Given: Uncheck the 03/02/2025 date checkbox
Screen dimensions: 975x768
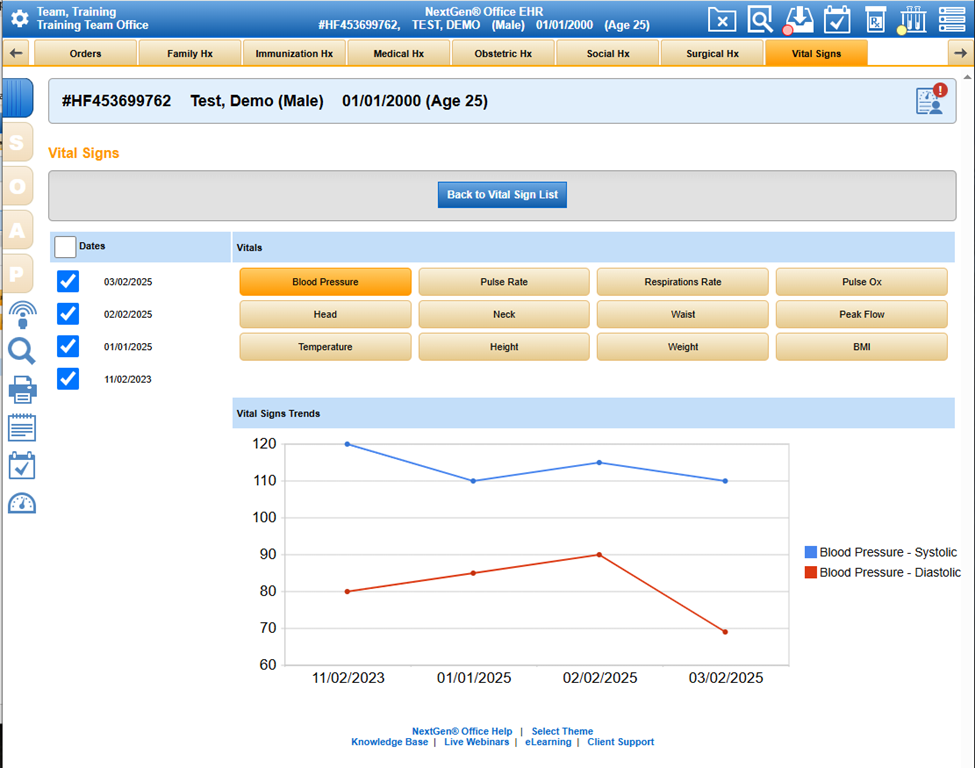Looking at the screenshot, I should tap(67, 282).
